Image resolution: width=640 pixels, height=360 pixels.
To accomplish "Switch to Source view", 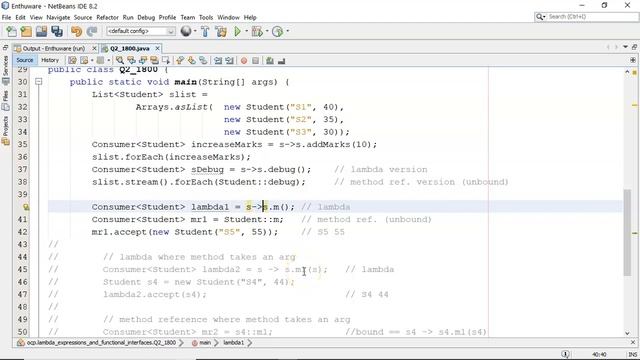I will click(x=24, y=60).
